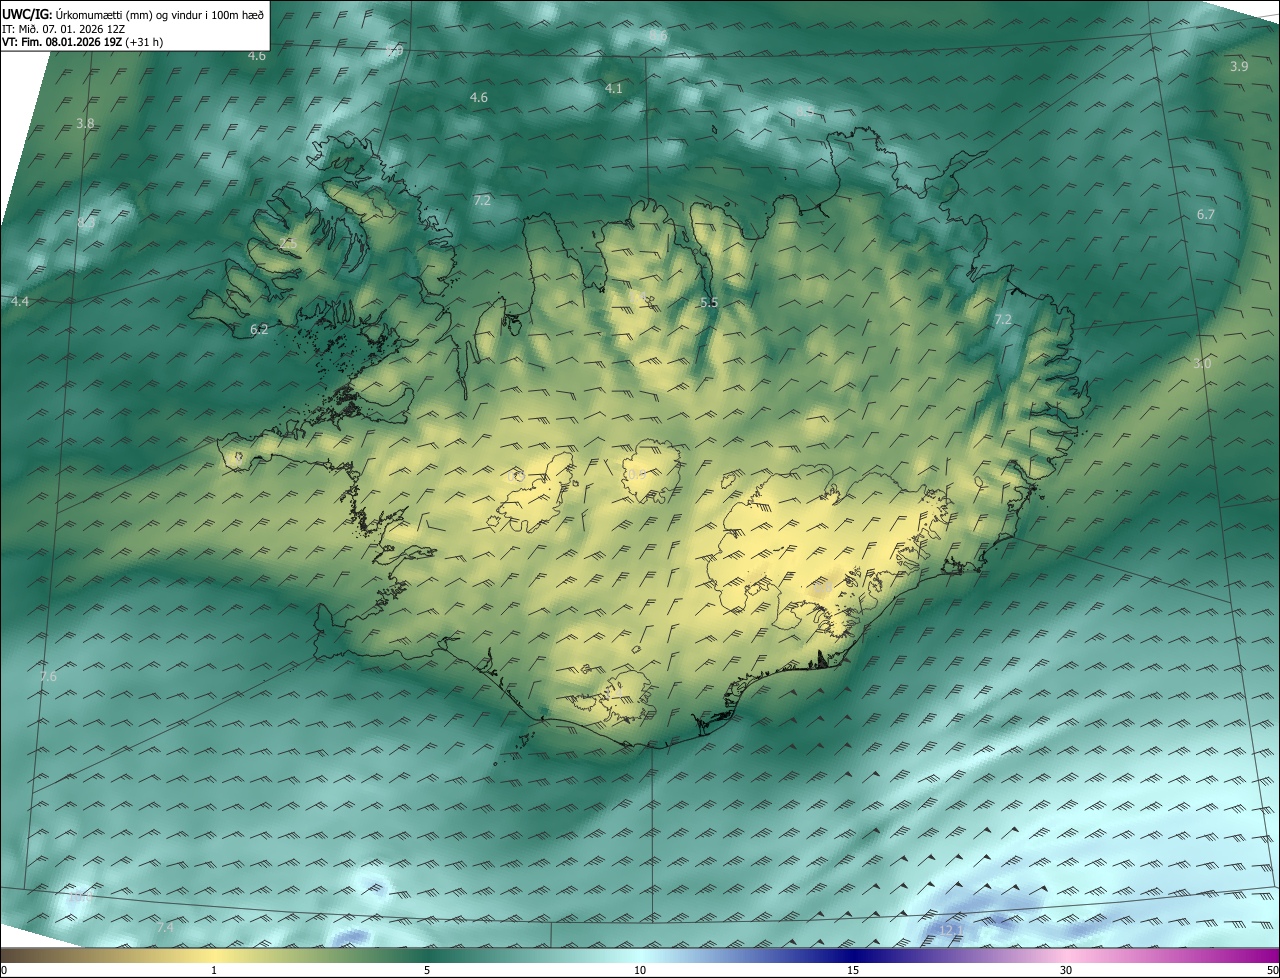Select the 'VT: Fim. 08.01.2026 19Z (+31 h)' line
This screenshot has height=978, width=1280.
point(82,42)
